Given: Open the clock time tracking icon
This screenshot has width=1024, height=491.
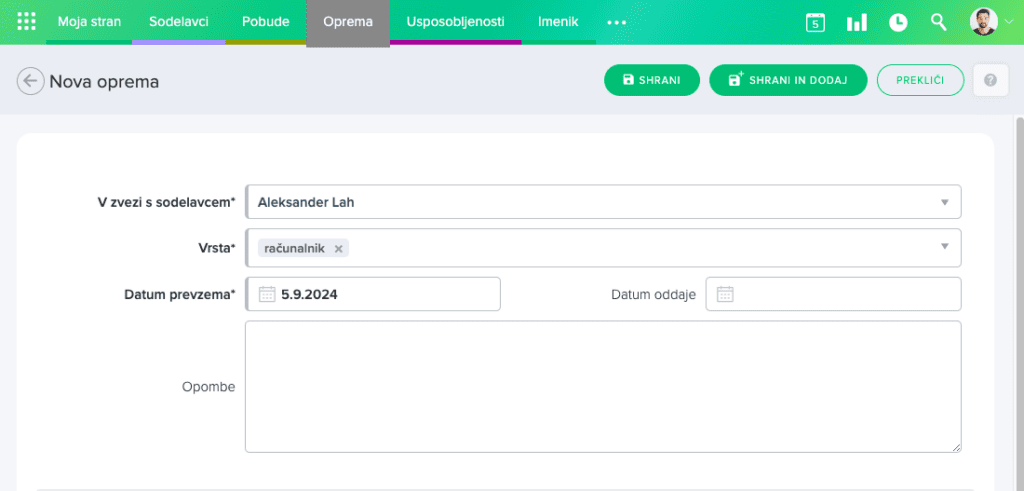Looking at the screenshot, I should point(898,22).
